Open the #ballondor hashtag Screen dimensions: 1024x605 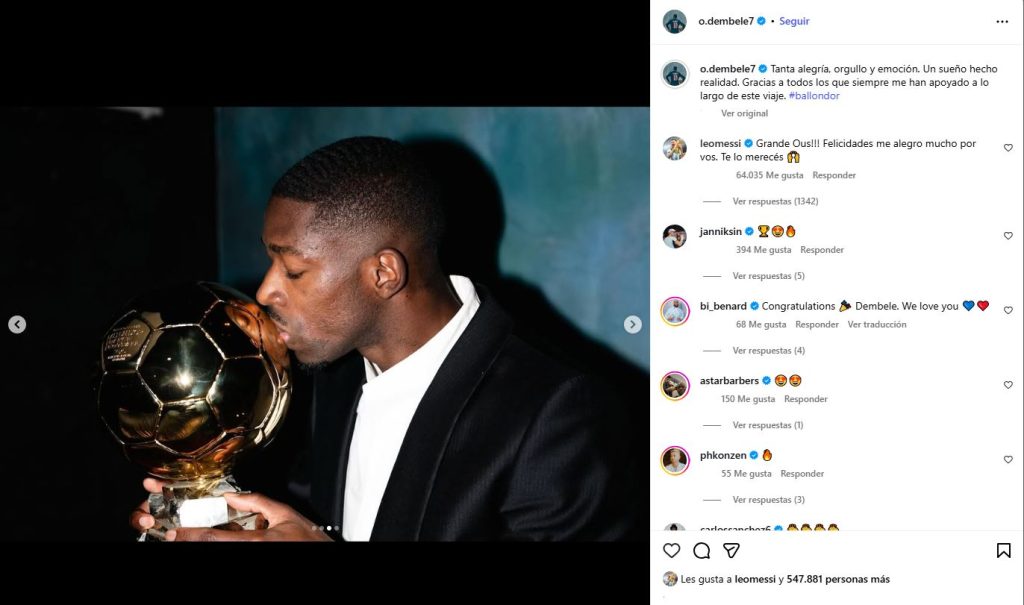(814, 95)
